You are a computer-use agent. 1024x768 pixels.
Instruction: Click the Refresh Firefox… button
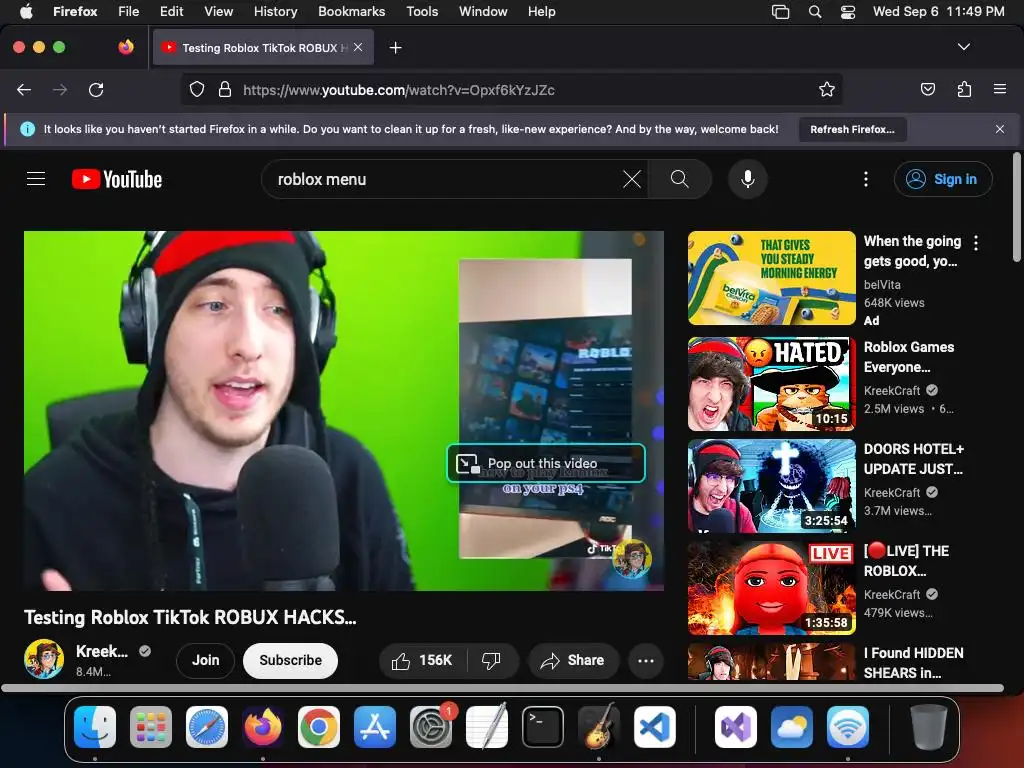coord(852,129)
